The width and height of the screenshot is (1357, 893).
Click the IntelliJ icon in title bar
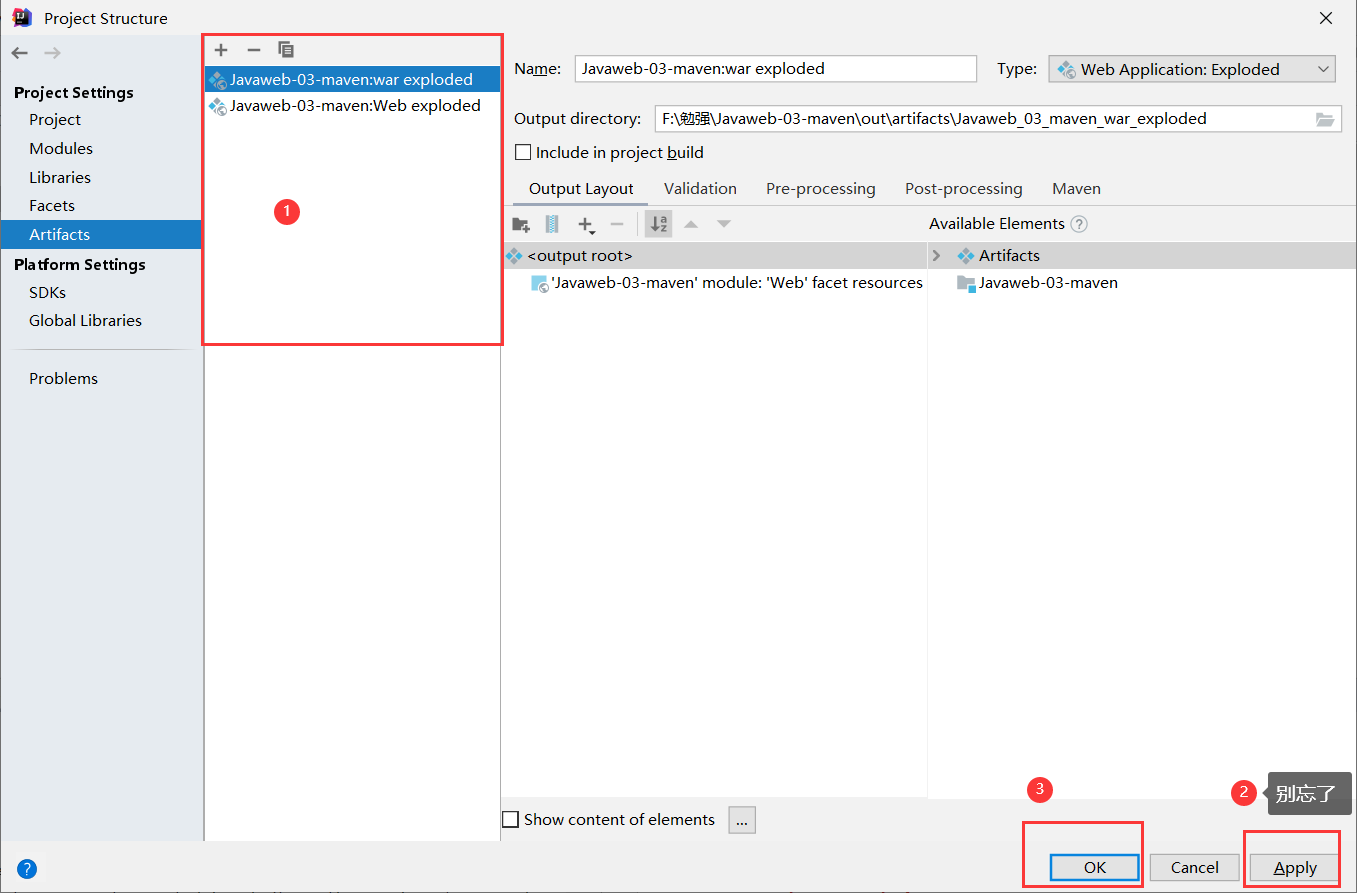22,18
